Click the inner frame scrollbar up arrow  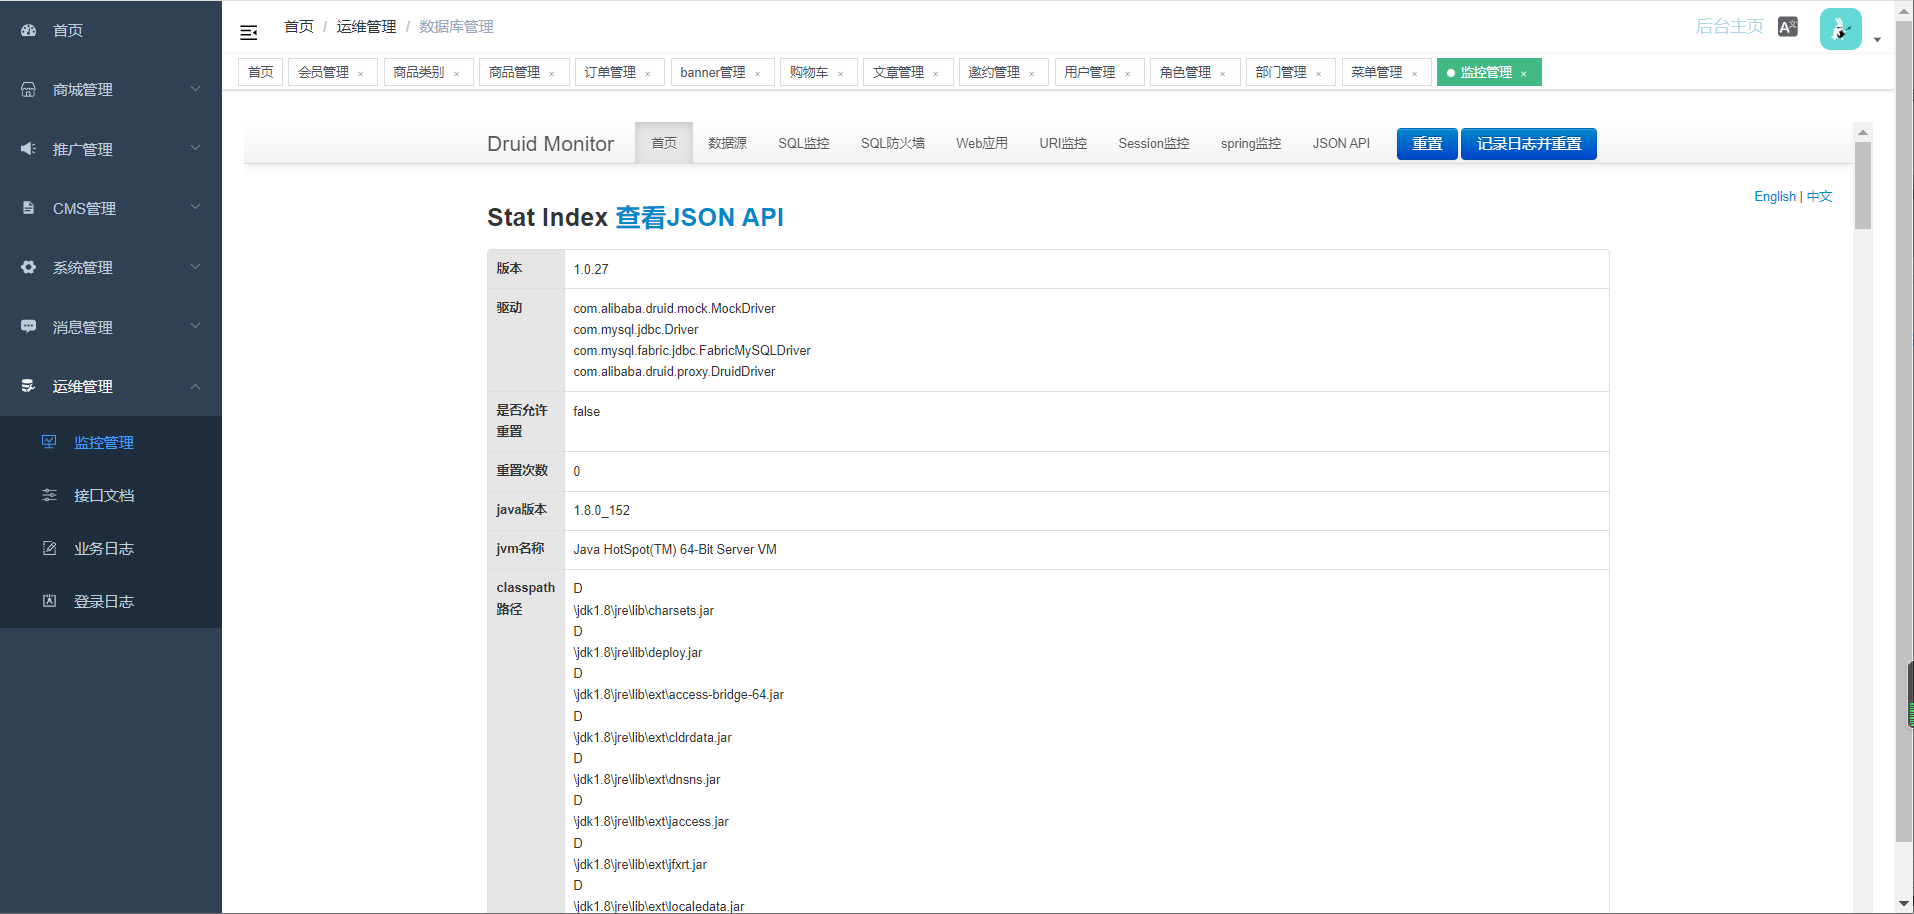pyautogui.click(x=1862, y=132)
